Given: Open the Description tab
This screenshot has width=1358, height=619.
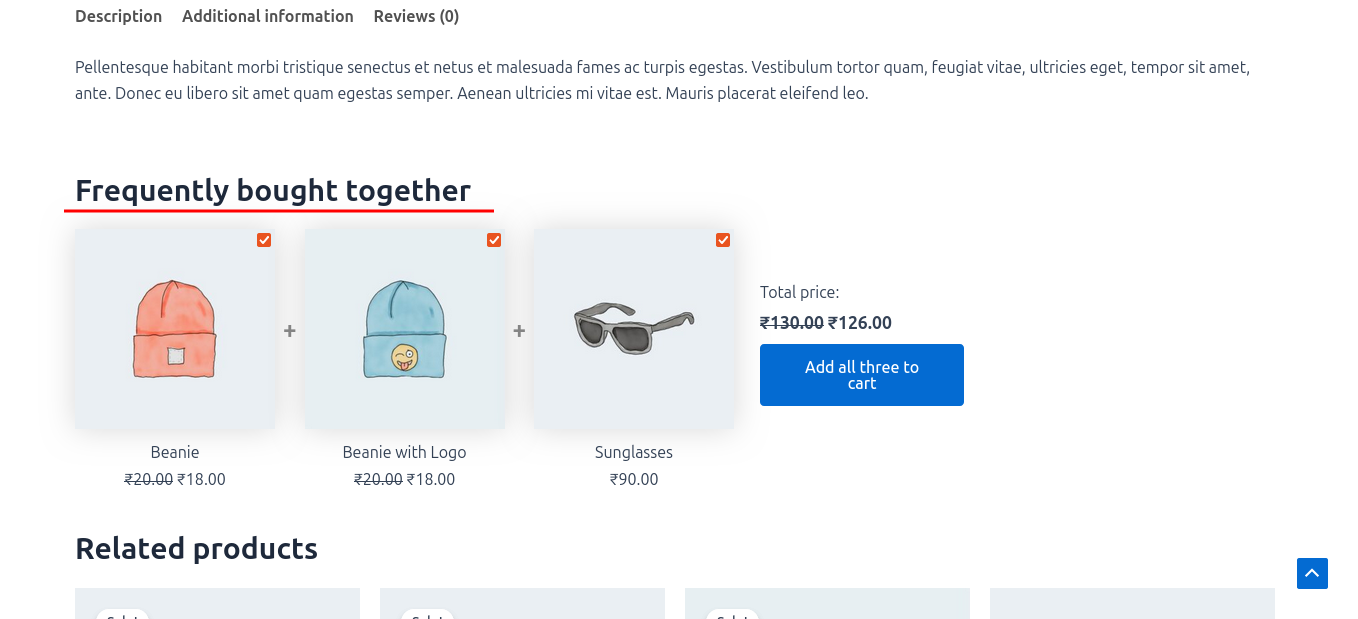Looking at the screenshot, I should (118, 16).
